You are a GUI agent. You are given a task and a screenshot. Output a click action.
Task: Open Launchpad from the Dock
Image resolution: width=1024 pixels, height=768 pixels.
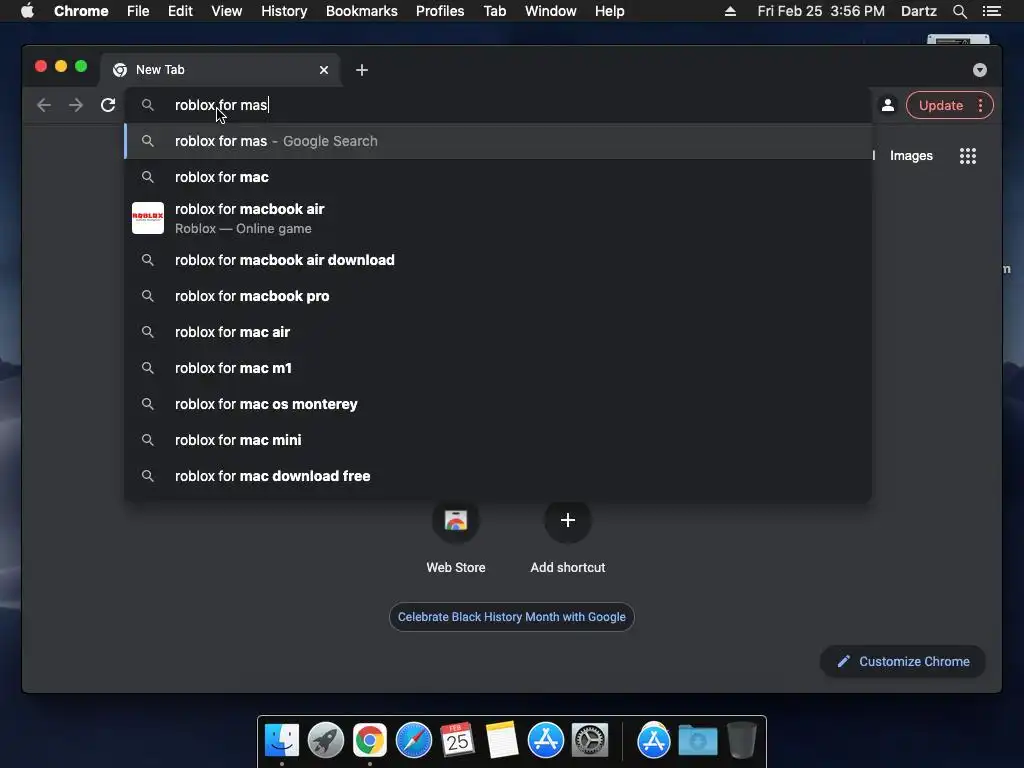click(326, 741)
